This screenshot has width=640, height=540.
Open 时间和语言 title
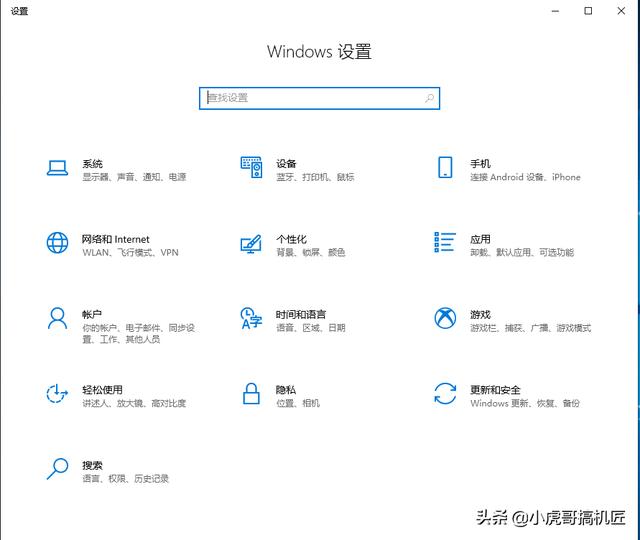(x=301, y=314)
